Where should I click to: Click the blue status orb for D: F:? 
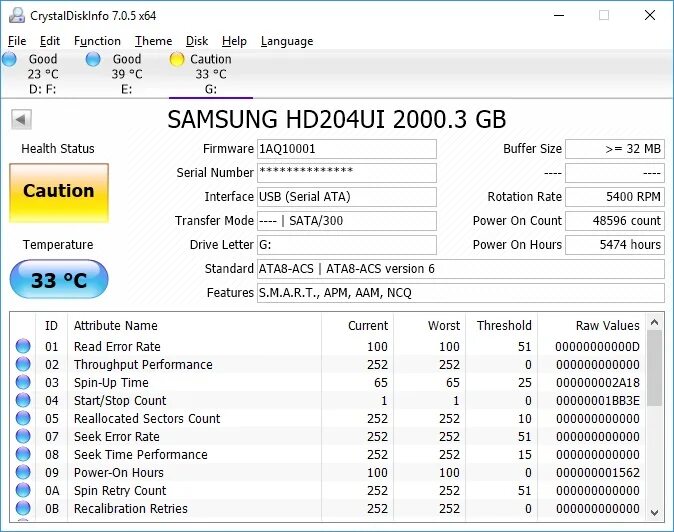(x=9, y=59)
